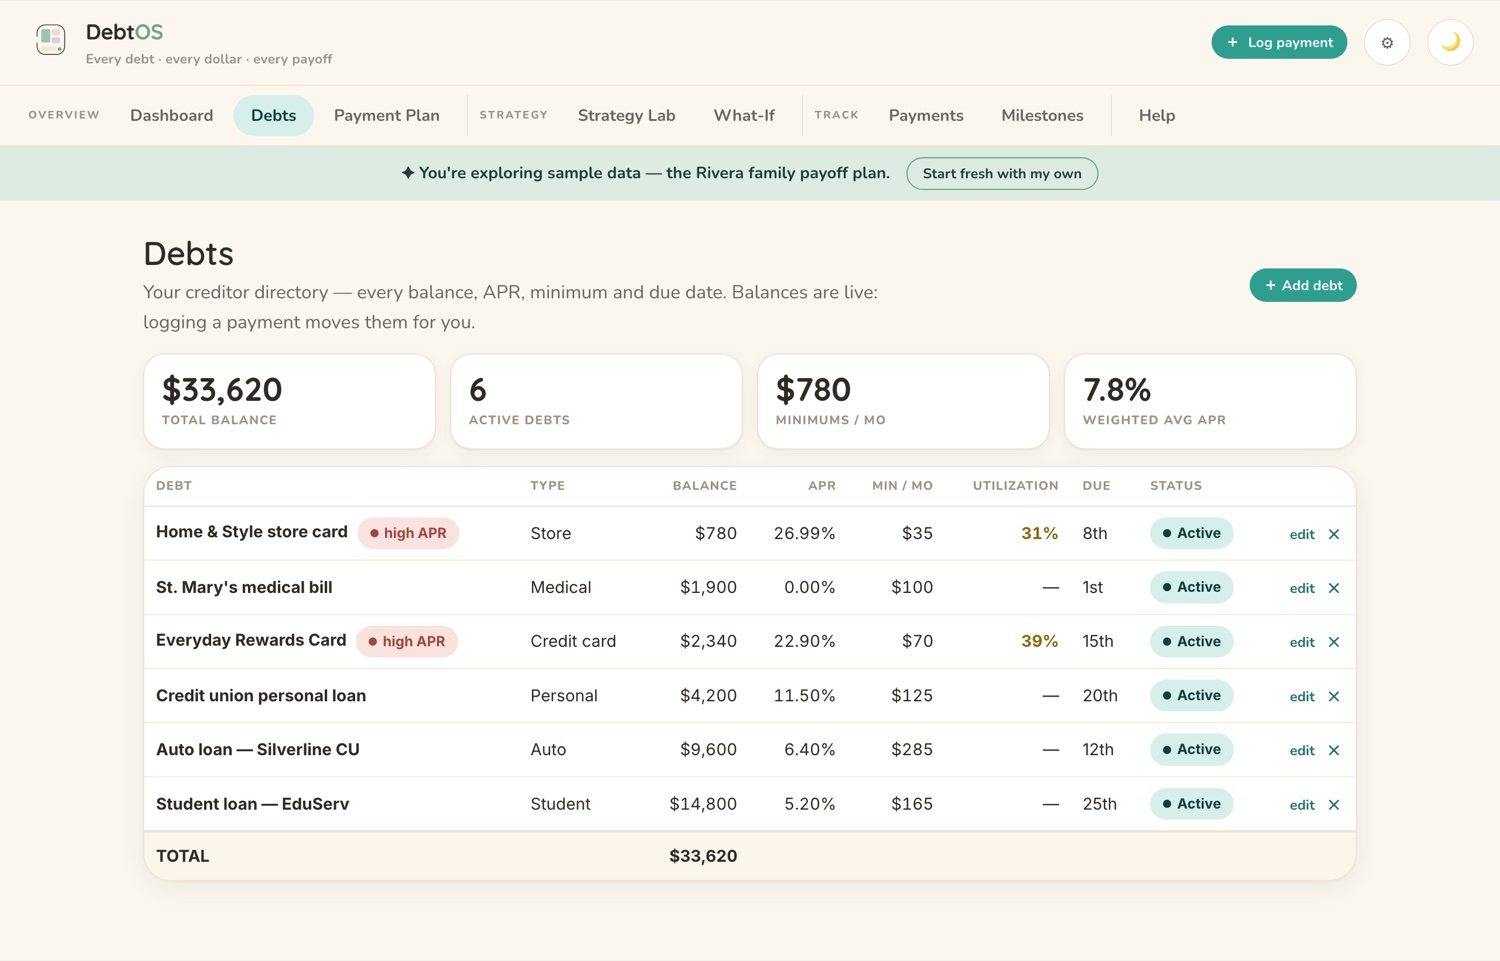Viewport: 1500px width, 961px height.
Task: Click Auto loan — Silverline CU name
Action: click(258, 749)
